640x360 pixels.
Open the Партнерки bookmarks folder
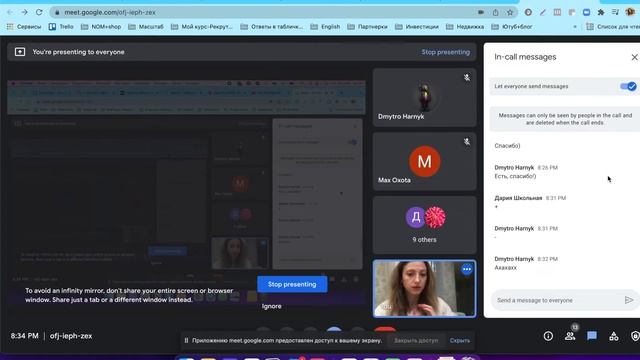tap(367, 27)
